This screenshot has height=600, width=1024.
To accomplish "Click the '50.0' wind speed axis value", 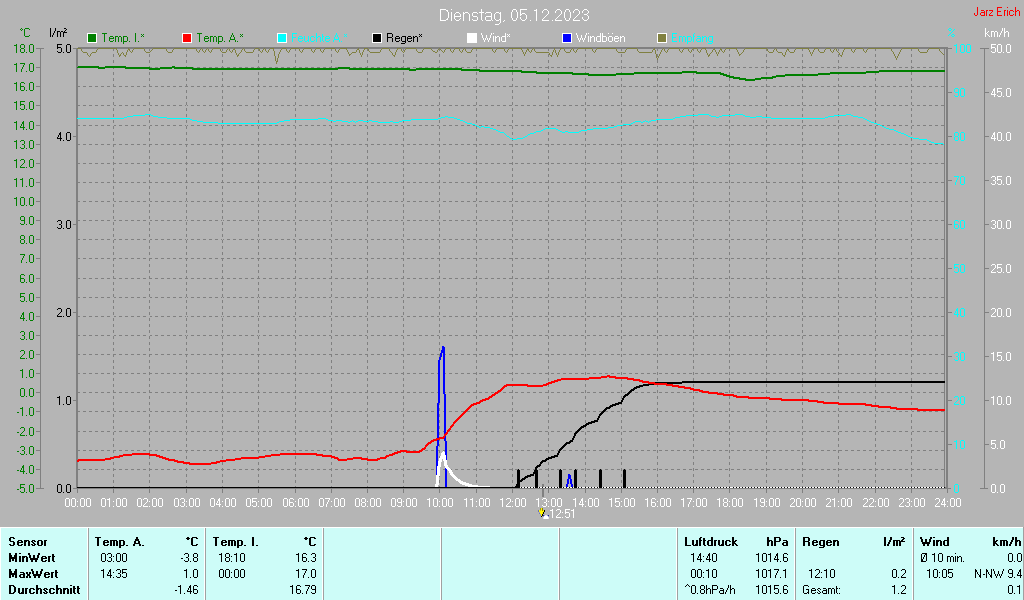I will click(1001, 48).
